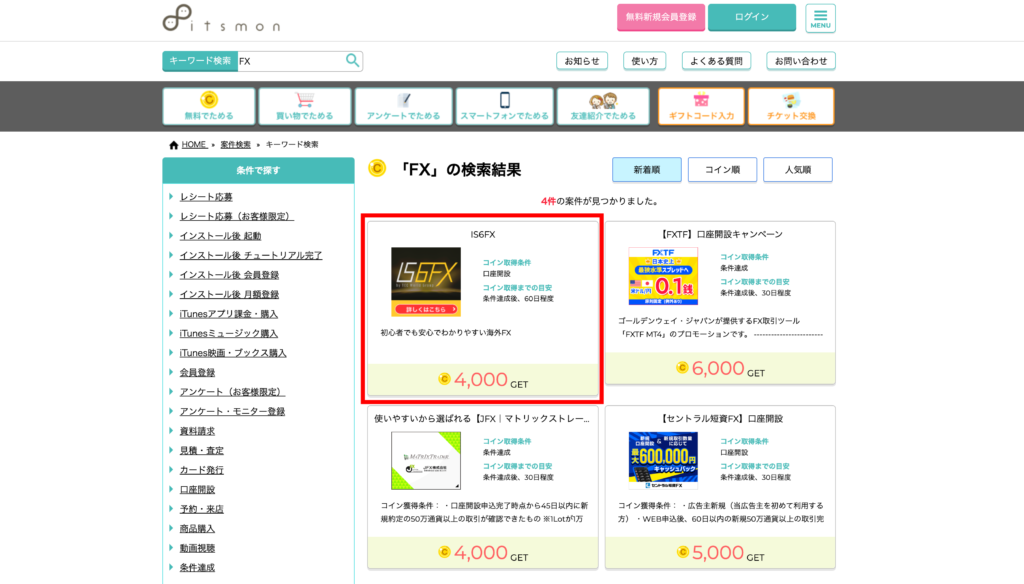Image resolution: width=1024 pixels, height=584 pixels.
Task: Filter by 見積・査定
Action: tap(201, 451)
